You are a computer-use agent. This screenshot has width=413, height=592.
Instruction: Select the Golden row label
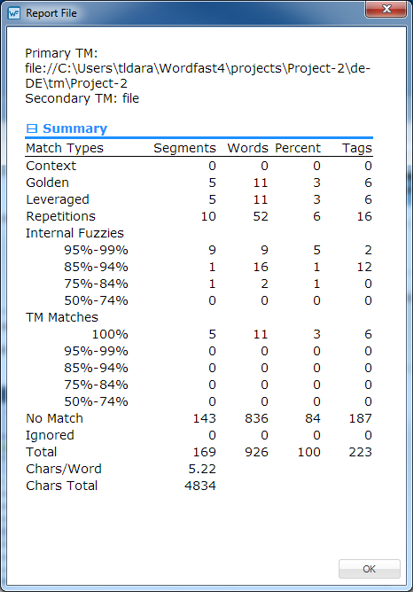[48, 183]
